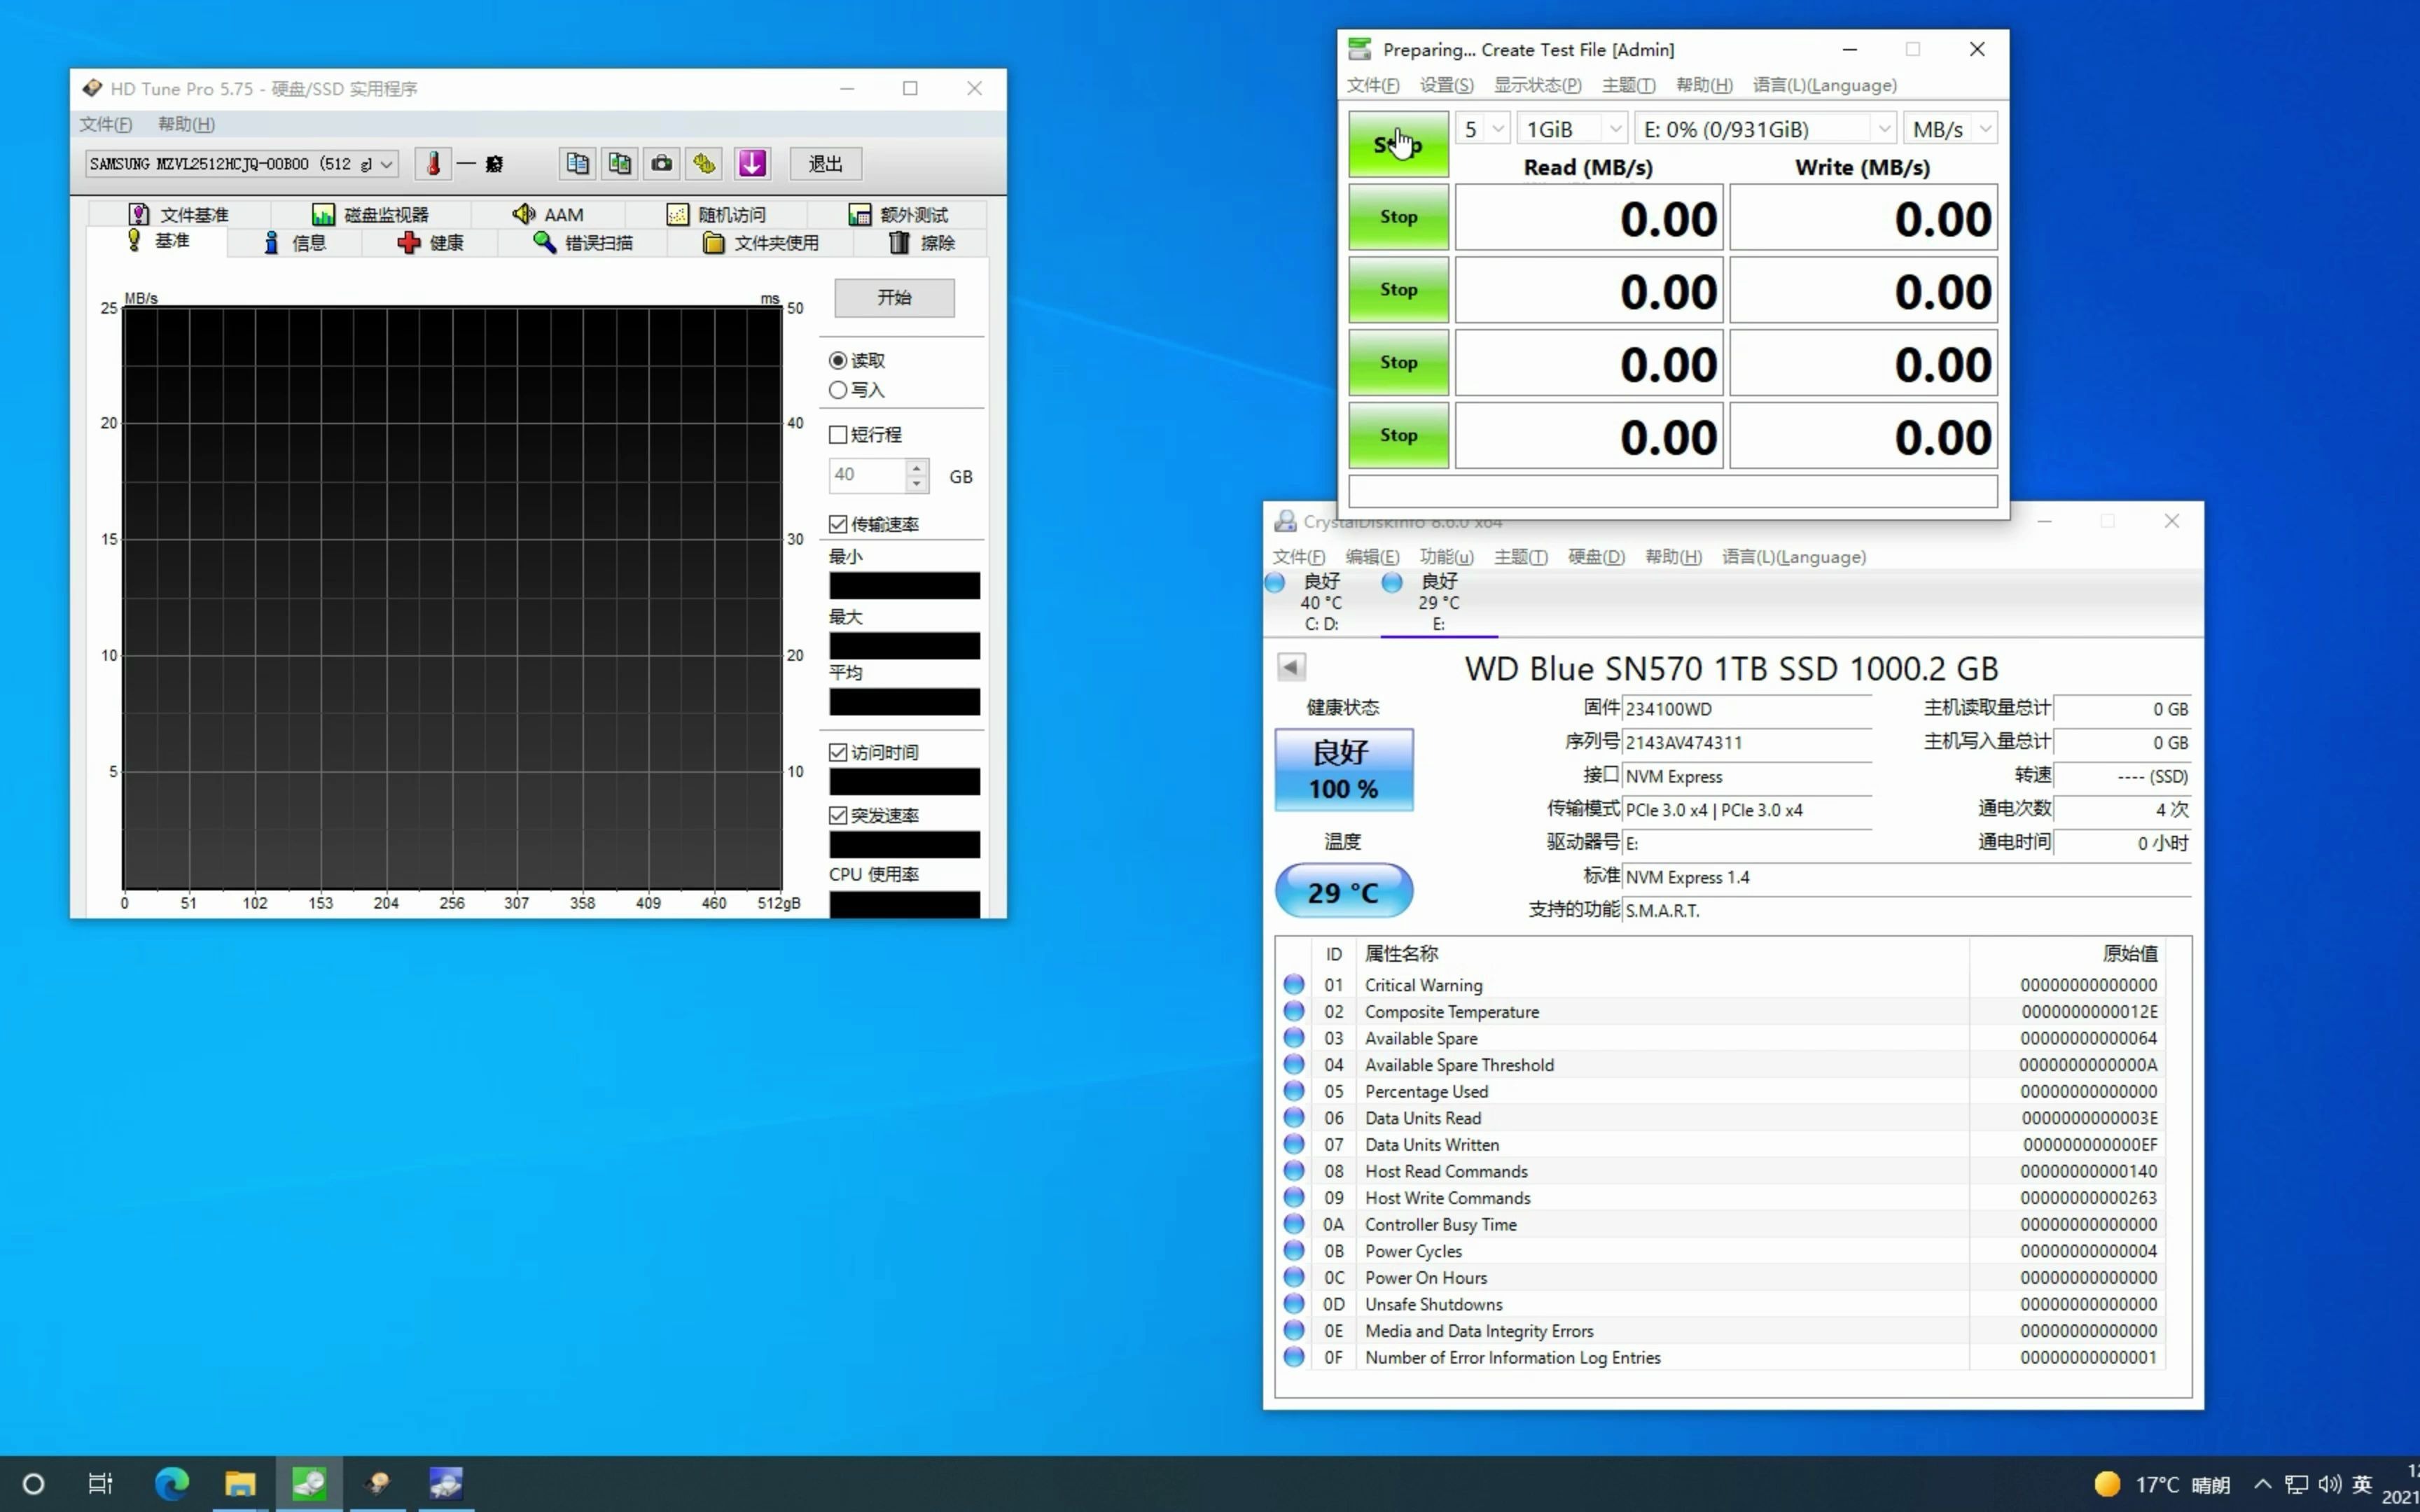Click HD Tune copy text to clipboard icon
The width and height of the screenshot is (2420, 1512).
(x=577, y=164)
